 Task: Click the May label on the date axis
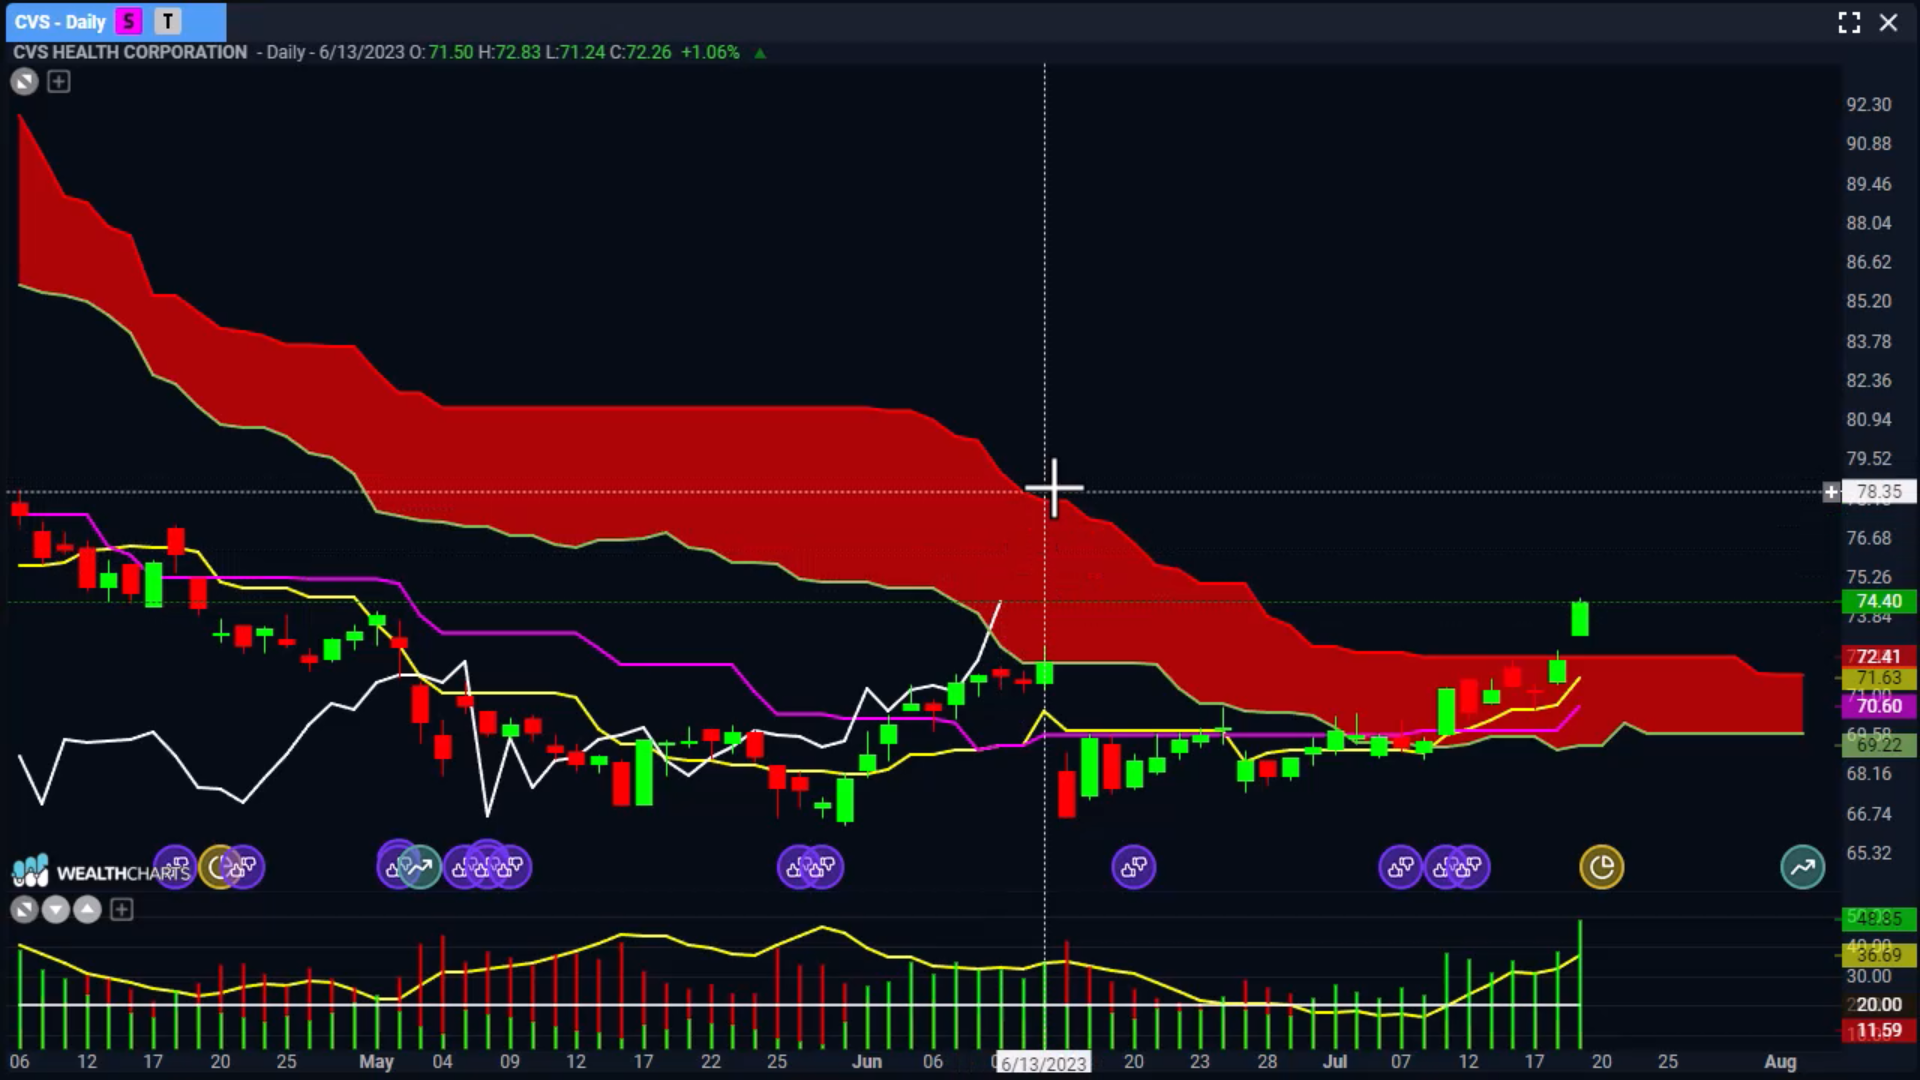point(376,1062)
